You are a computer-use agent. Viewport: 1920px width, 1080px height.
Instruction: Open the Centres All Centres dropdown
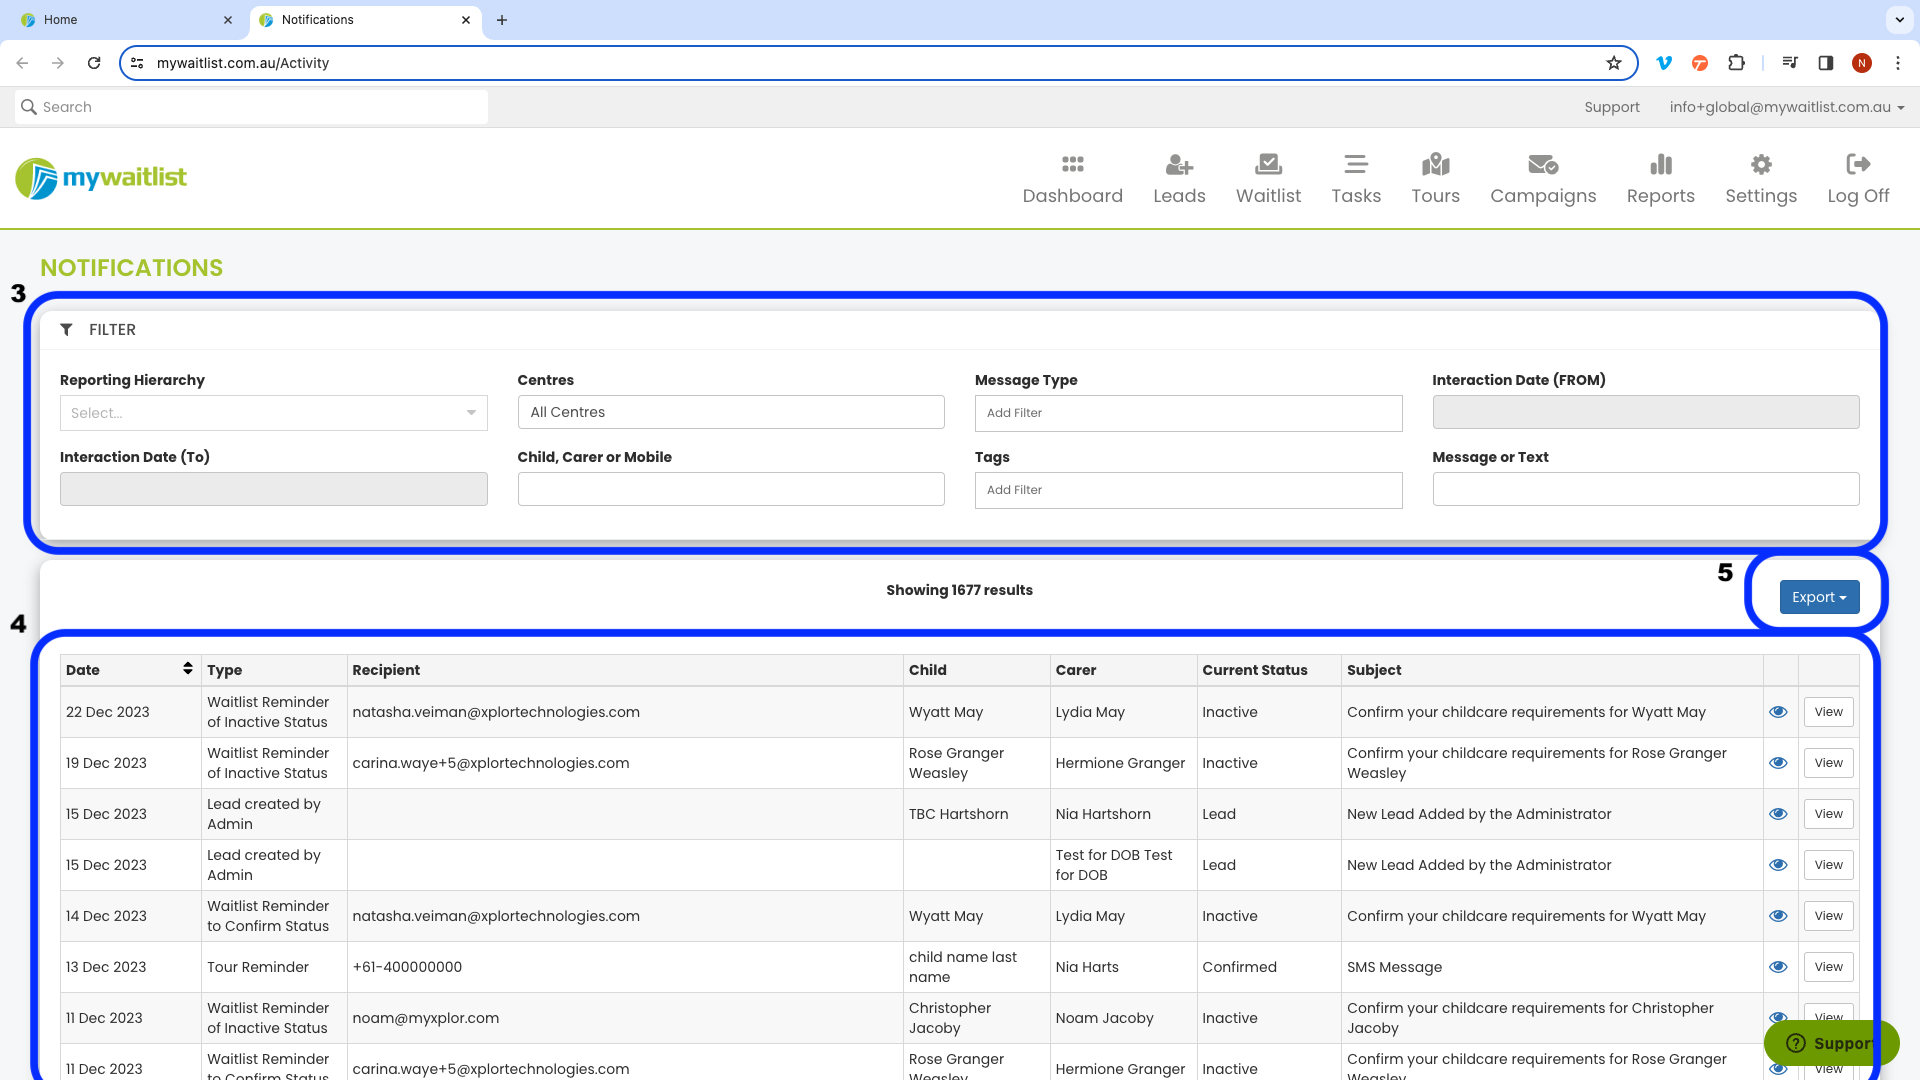(x=731, y=412)
